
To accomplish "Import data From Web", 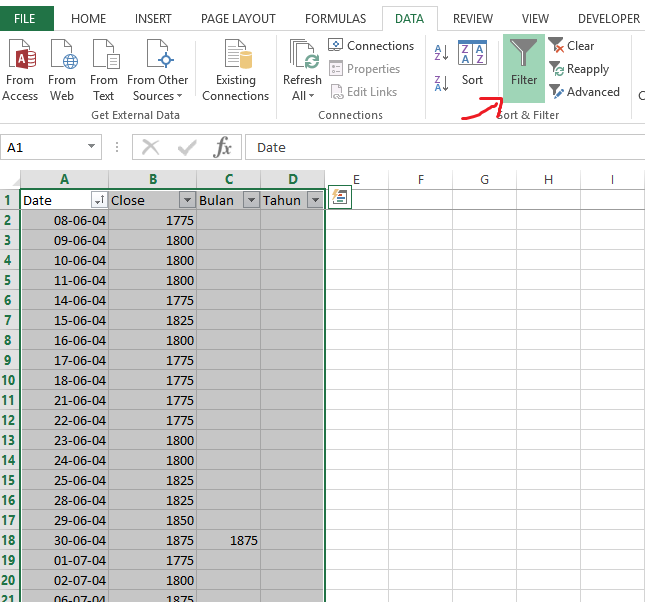I will 62,68.
